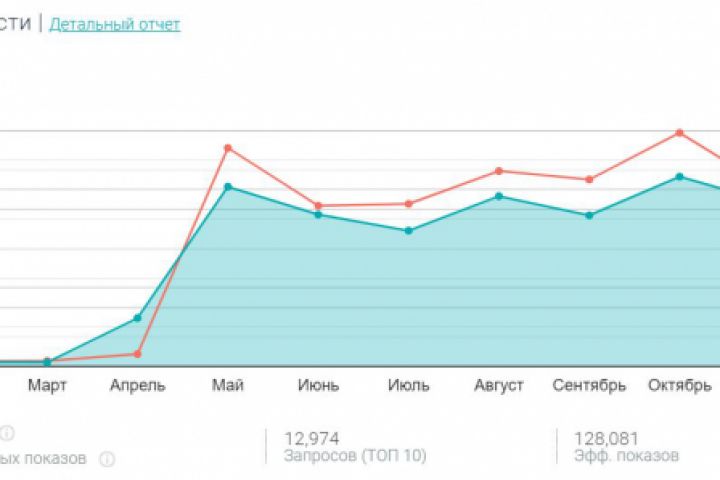The image size is (720, 480).
Task: Open the Детальный отчет link
Action: (x=115, y=24)
